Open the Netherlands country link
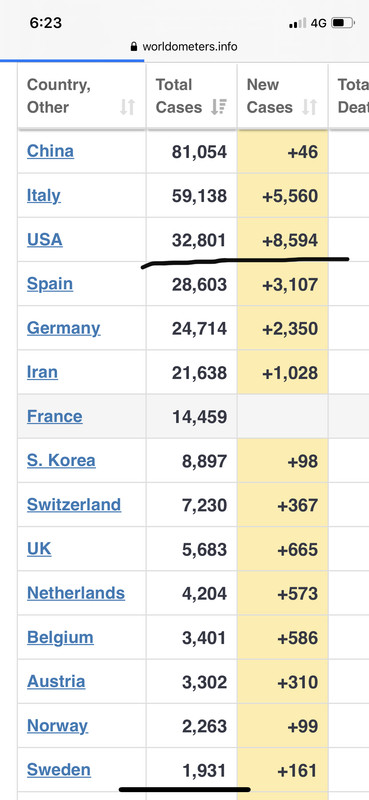This screenshot has height=800, width=369. pos(76,593)
